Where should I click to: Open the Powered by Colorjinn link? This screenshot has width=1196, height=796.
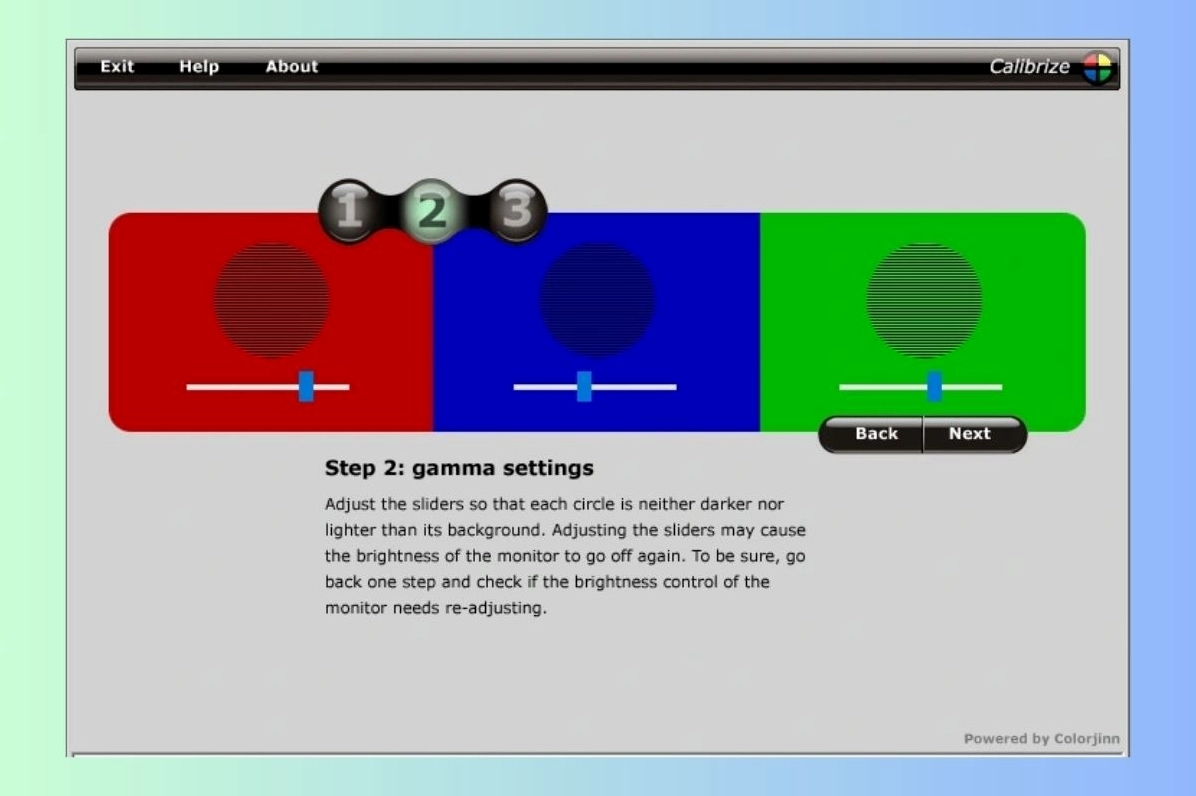click(x=1041, y=739)
